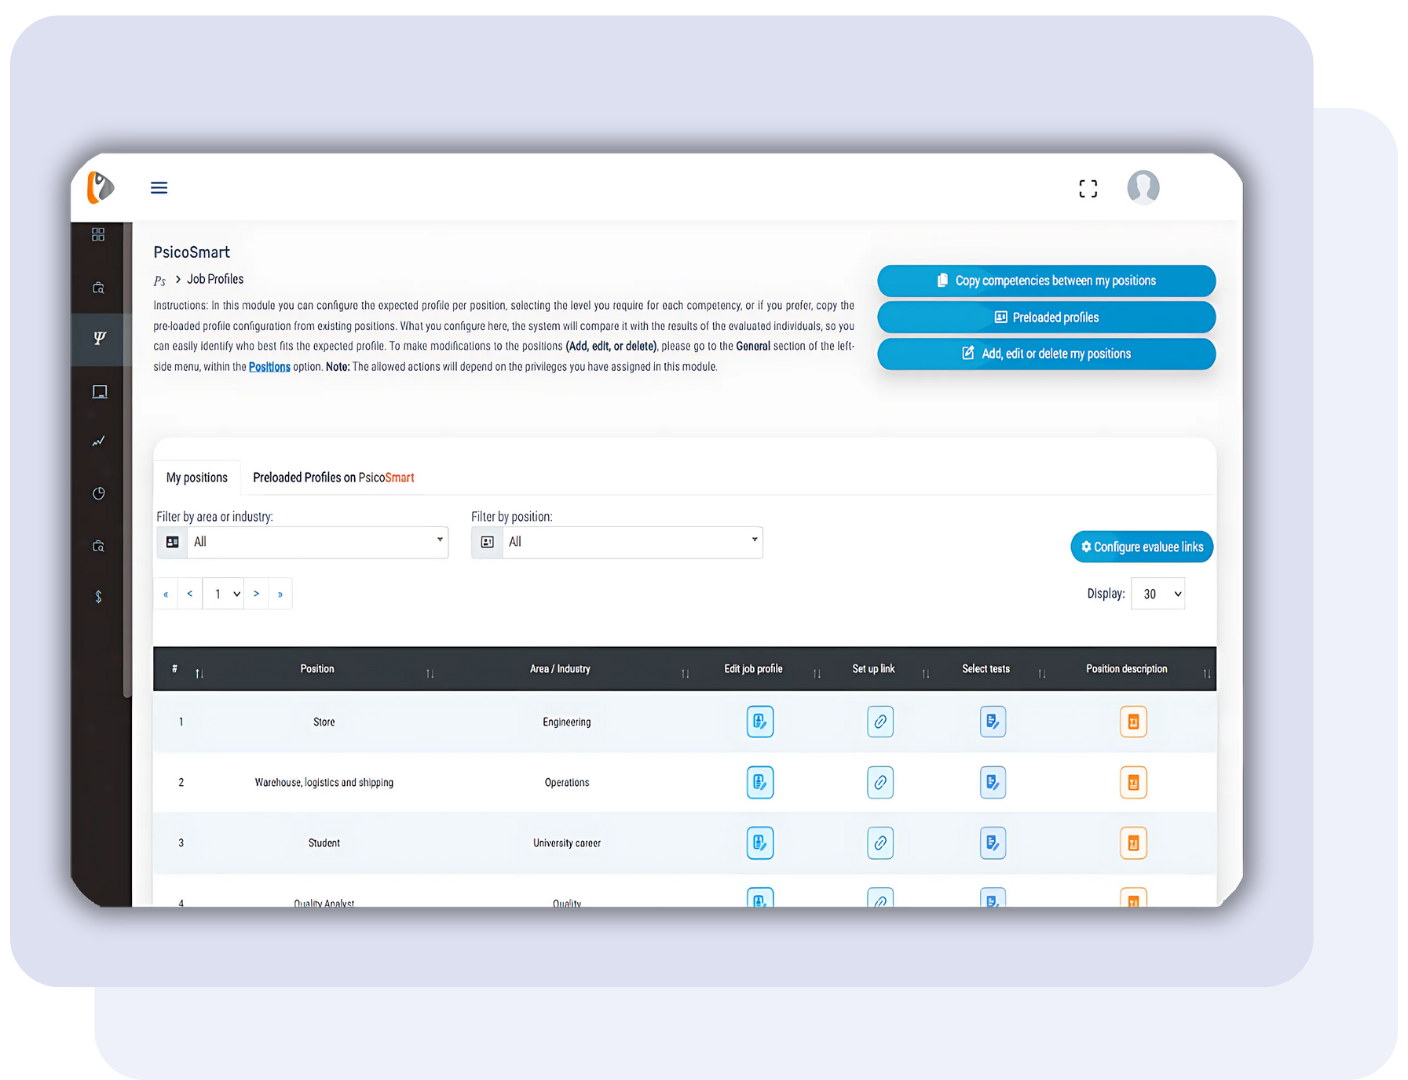This screenshot has height=1080, width=1408.
Task: Open the user profile avatar
Action: 1143,188
